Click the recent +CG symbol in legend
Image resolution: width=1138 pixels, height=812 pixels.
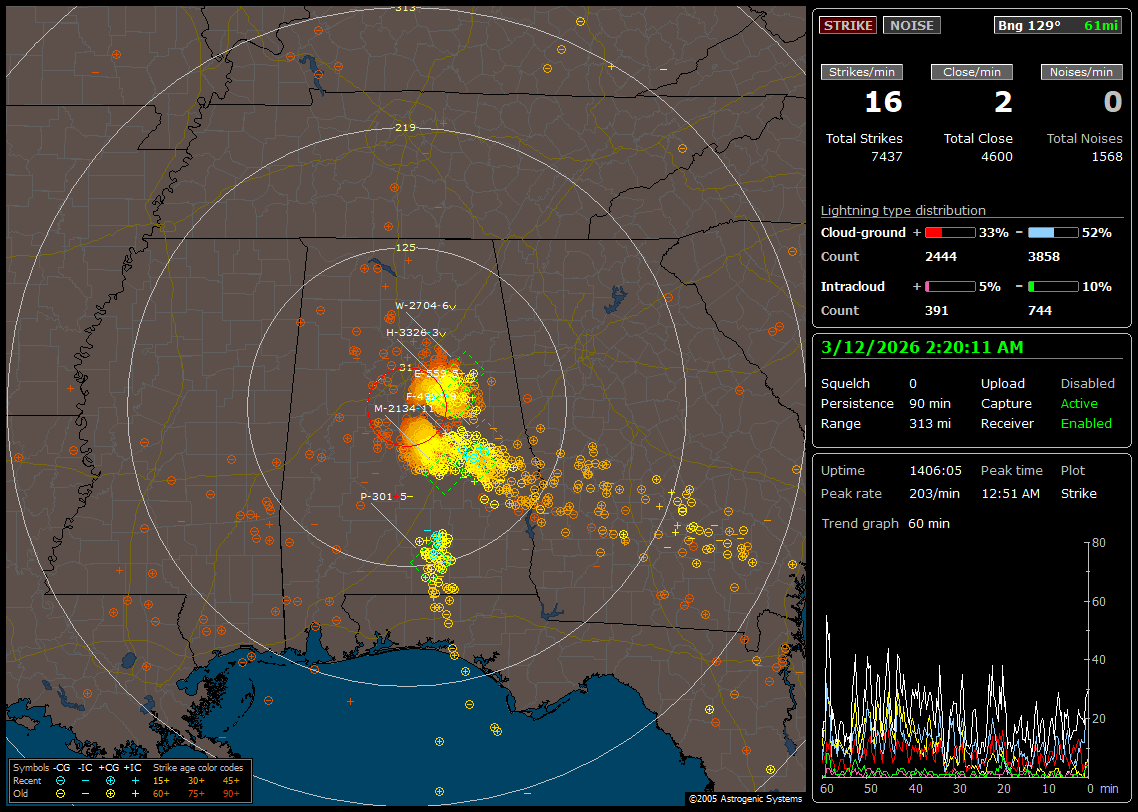click(x=110, y=780)
